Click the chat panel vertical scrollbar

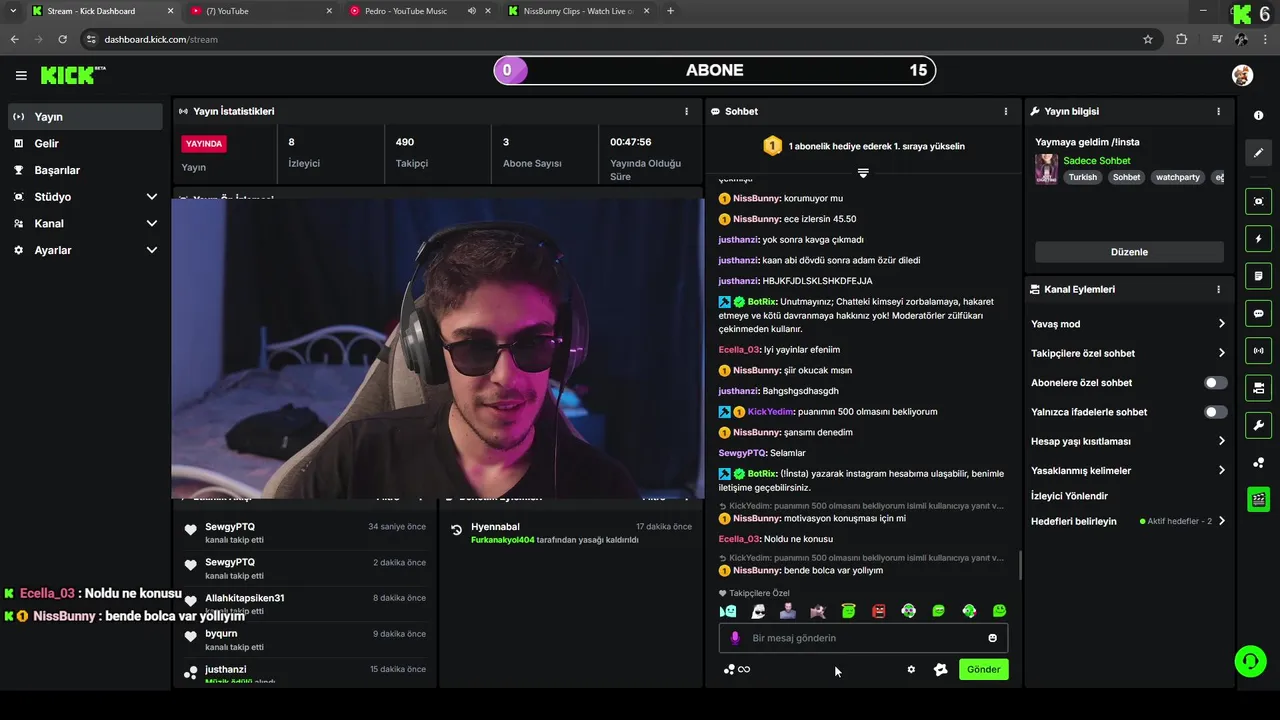coord(1021,566)
